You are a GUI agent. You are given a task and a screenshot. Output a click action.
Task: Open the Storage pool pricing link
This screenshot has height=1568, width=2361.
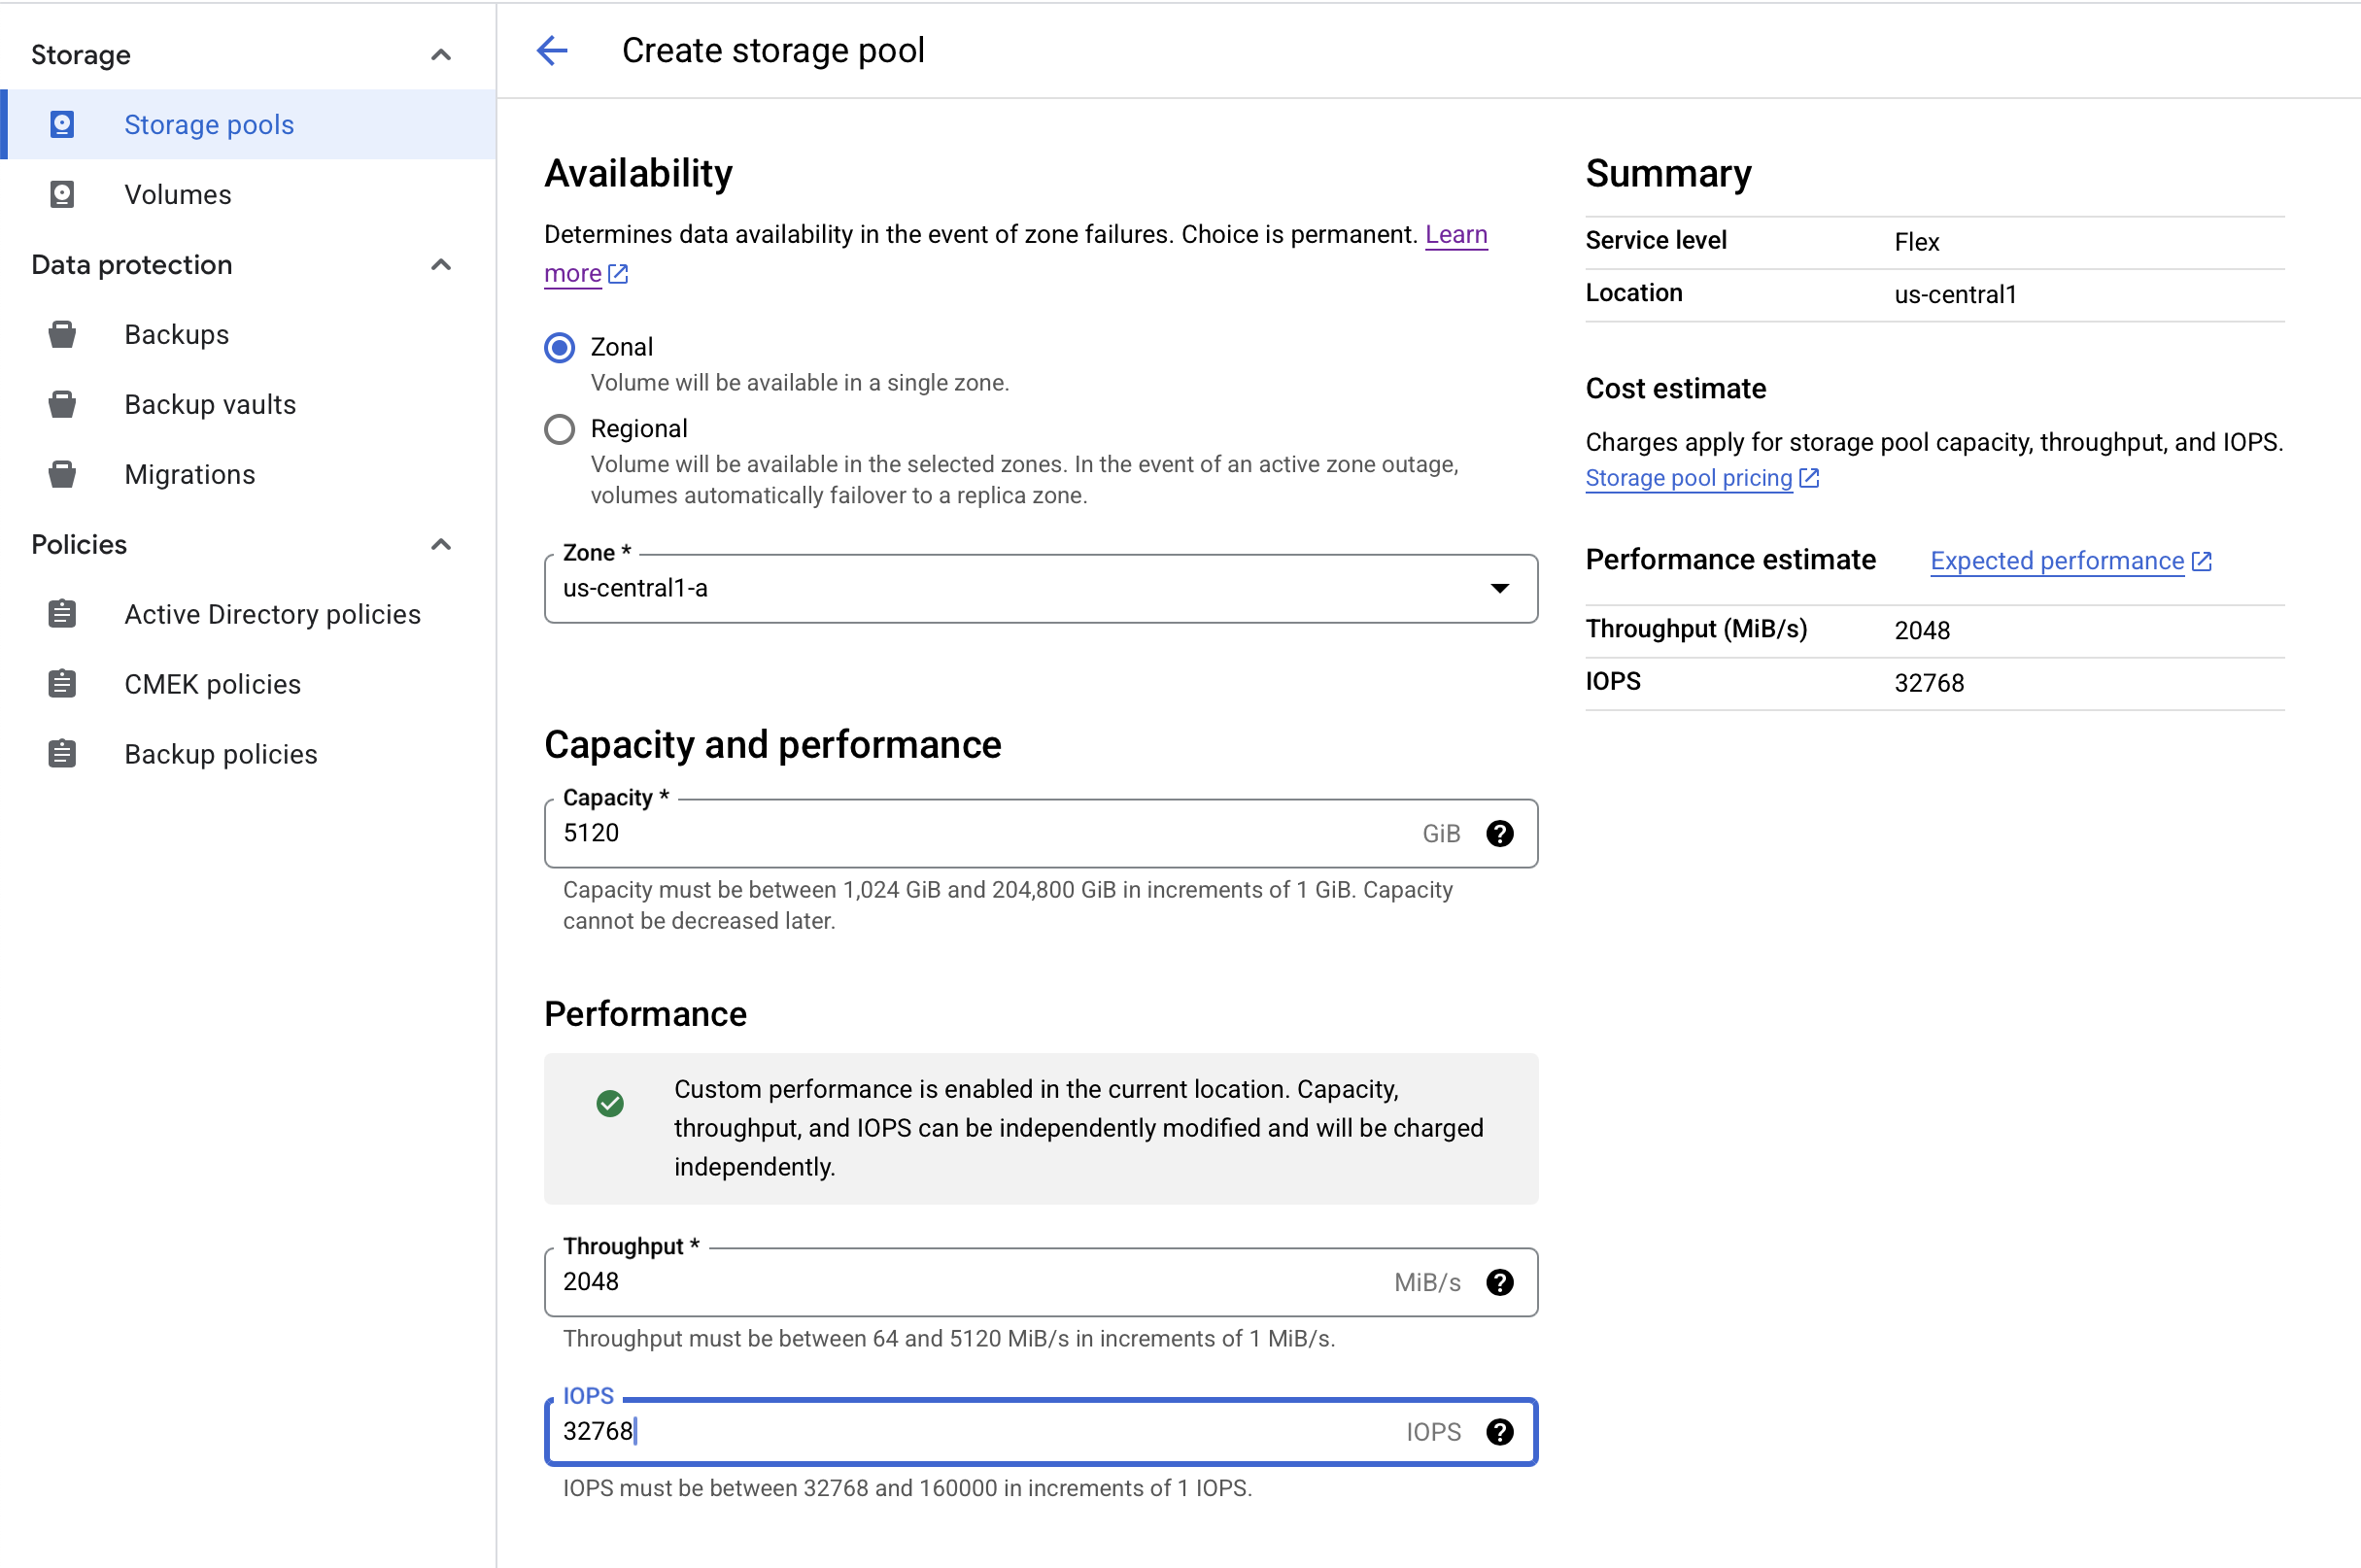[1689, 478]
